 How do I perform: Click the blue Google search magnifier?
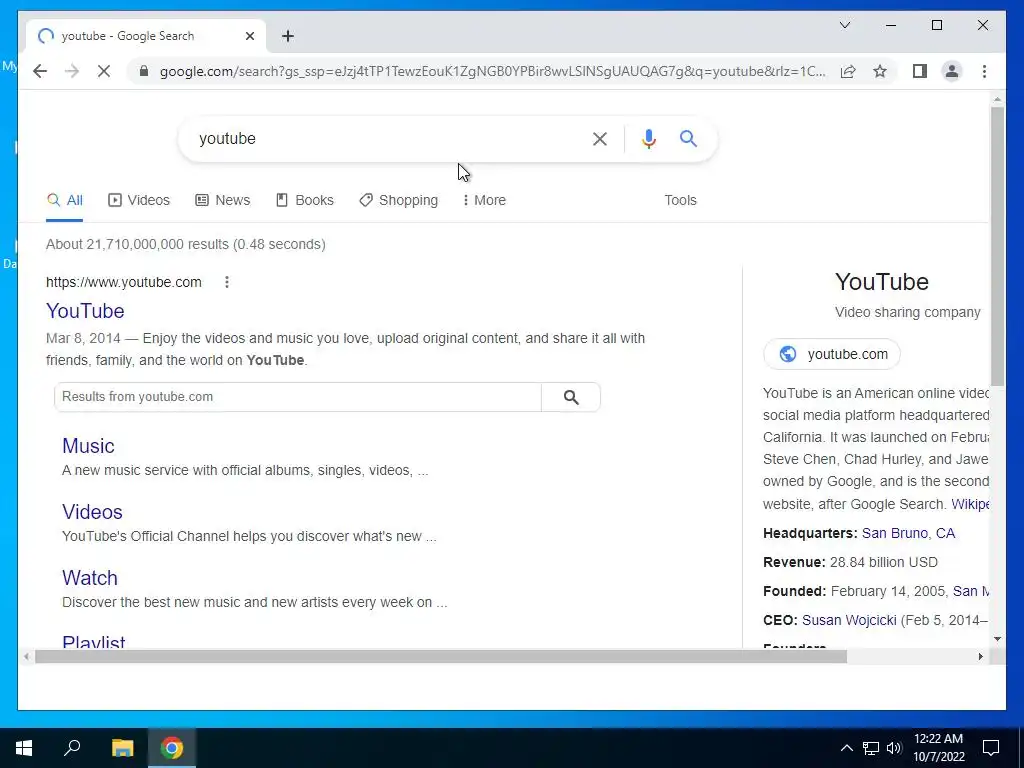(x=688, y=138)
